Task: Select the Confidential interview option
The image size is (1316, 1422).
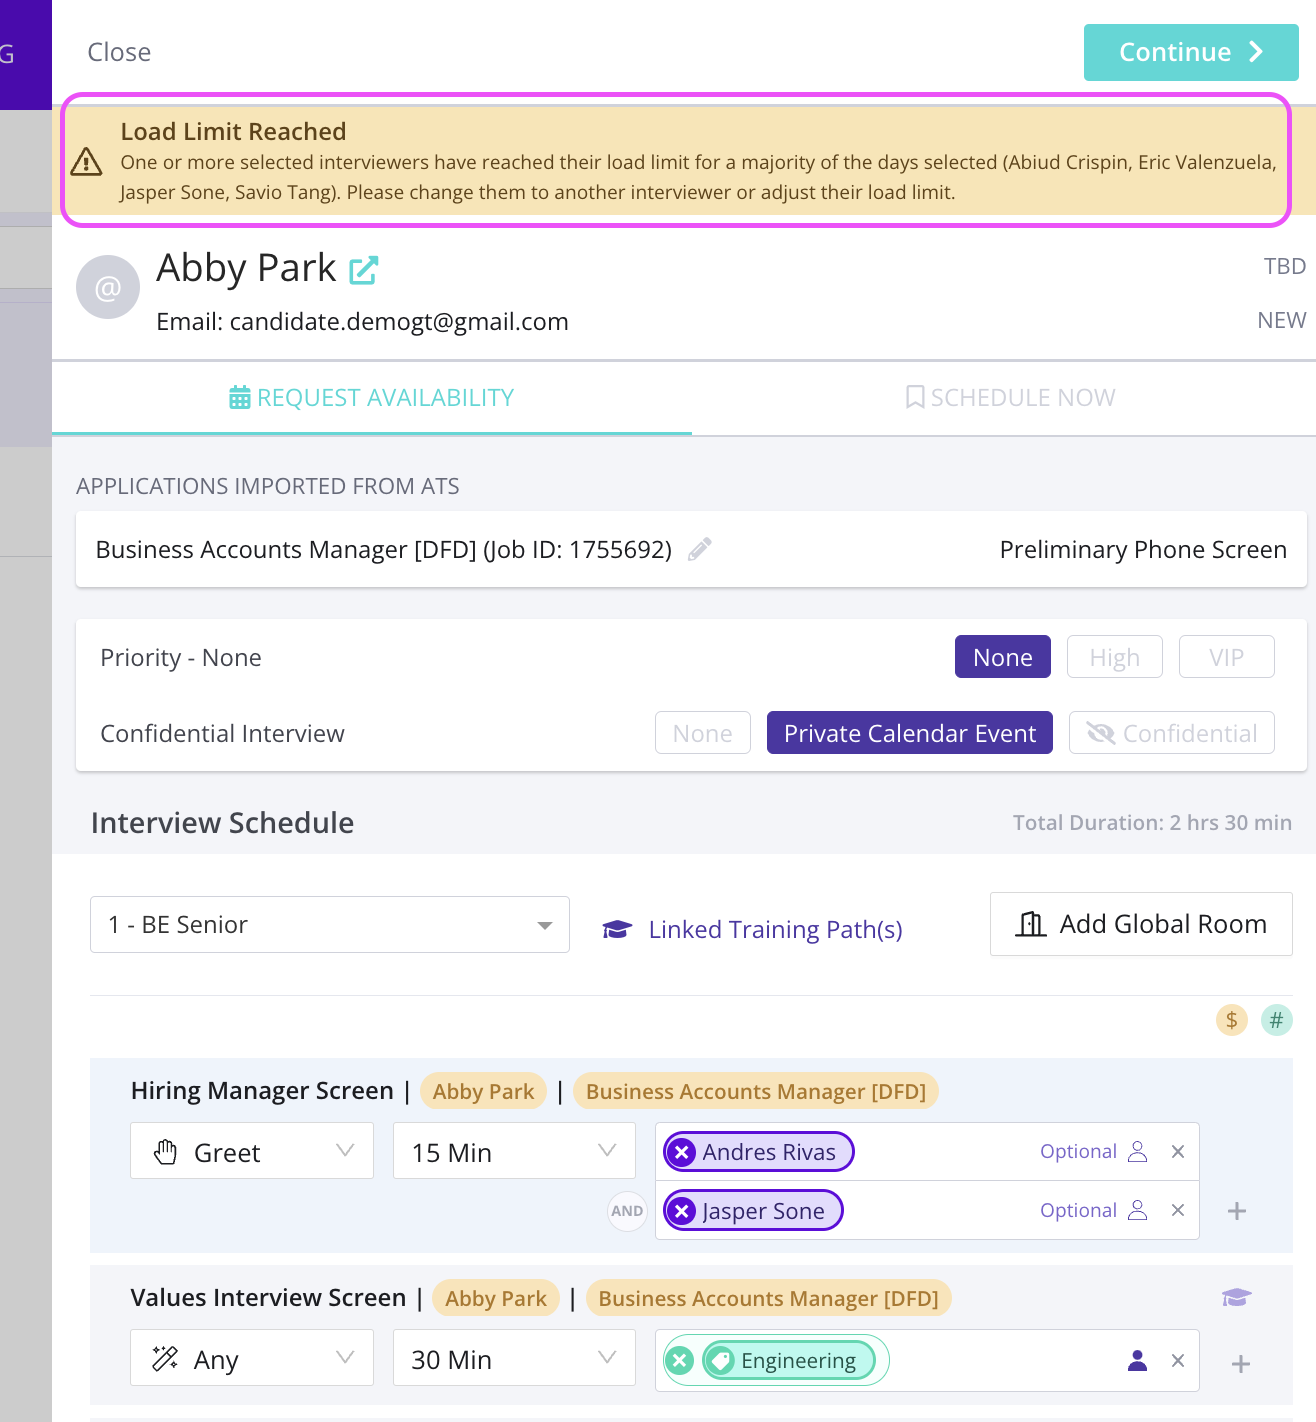Action: point(1171,732)
